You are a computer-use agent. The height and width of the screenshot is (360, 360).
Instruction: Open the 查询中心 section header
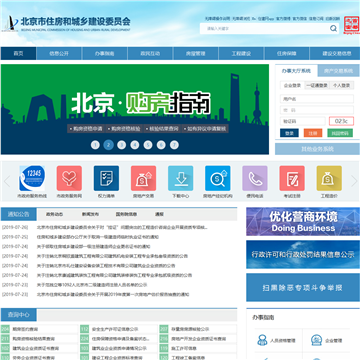click(x=19, y=315)
